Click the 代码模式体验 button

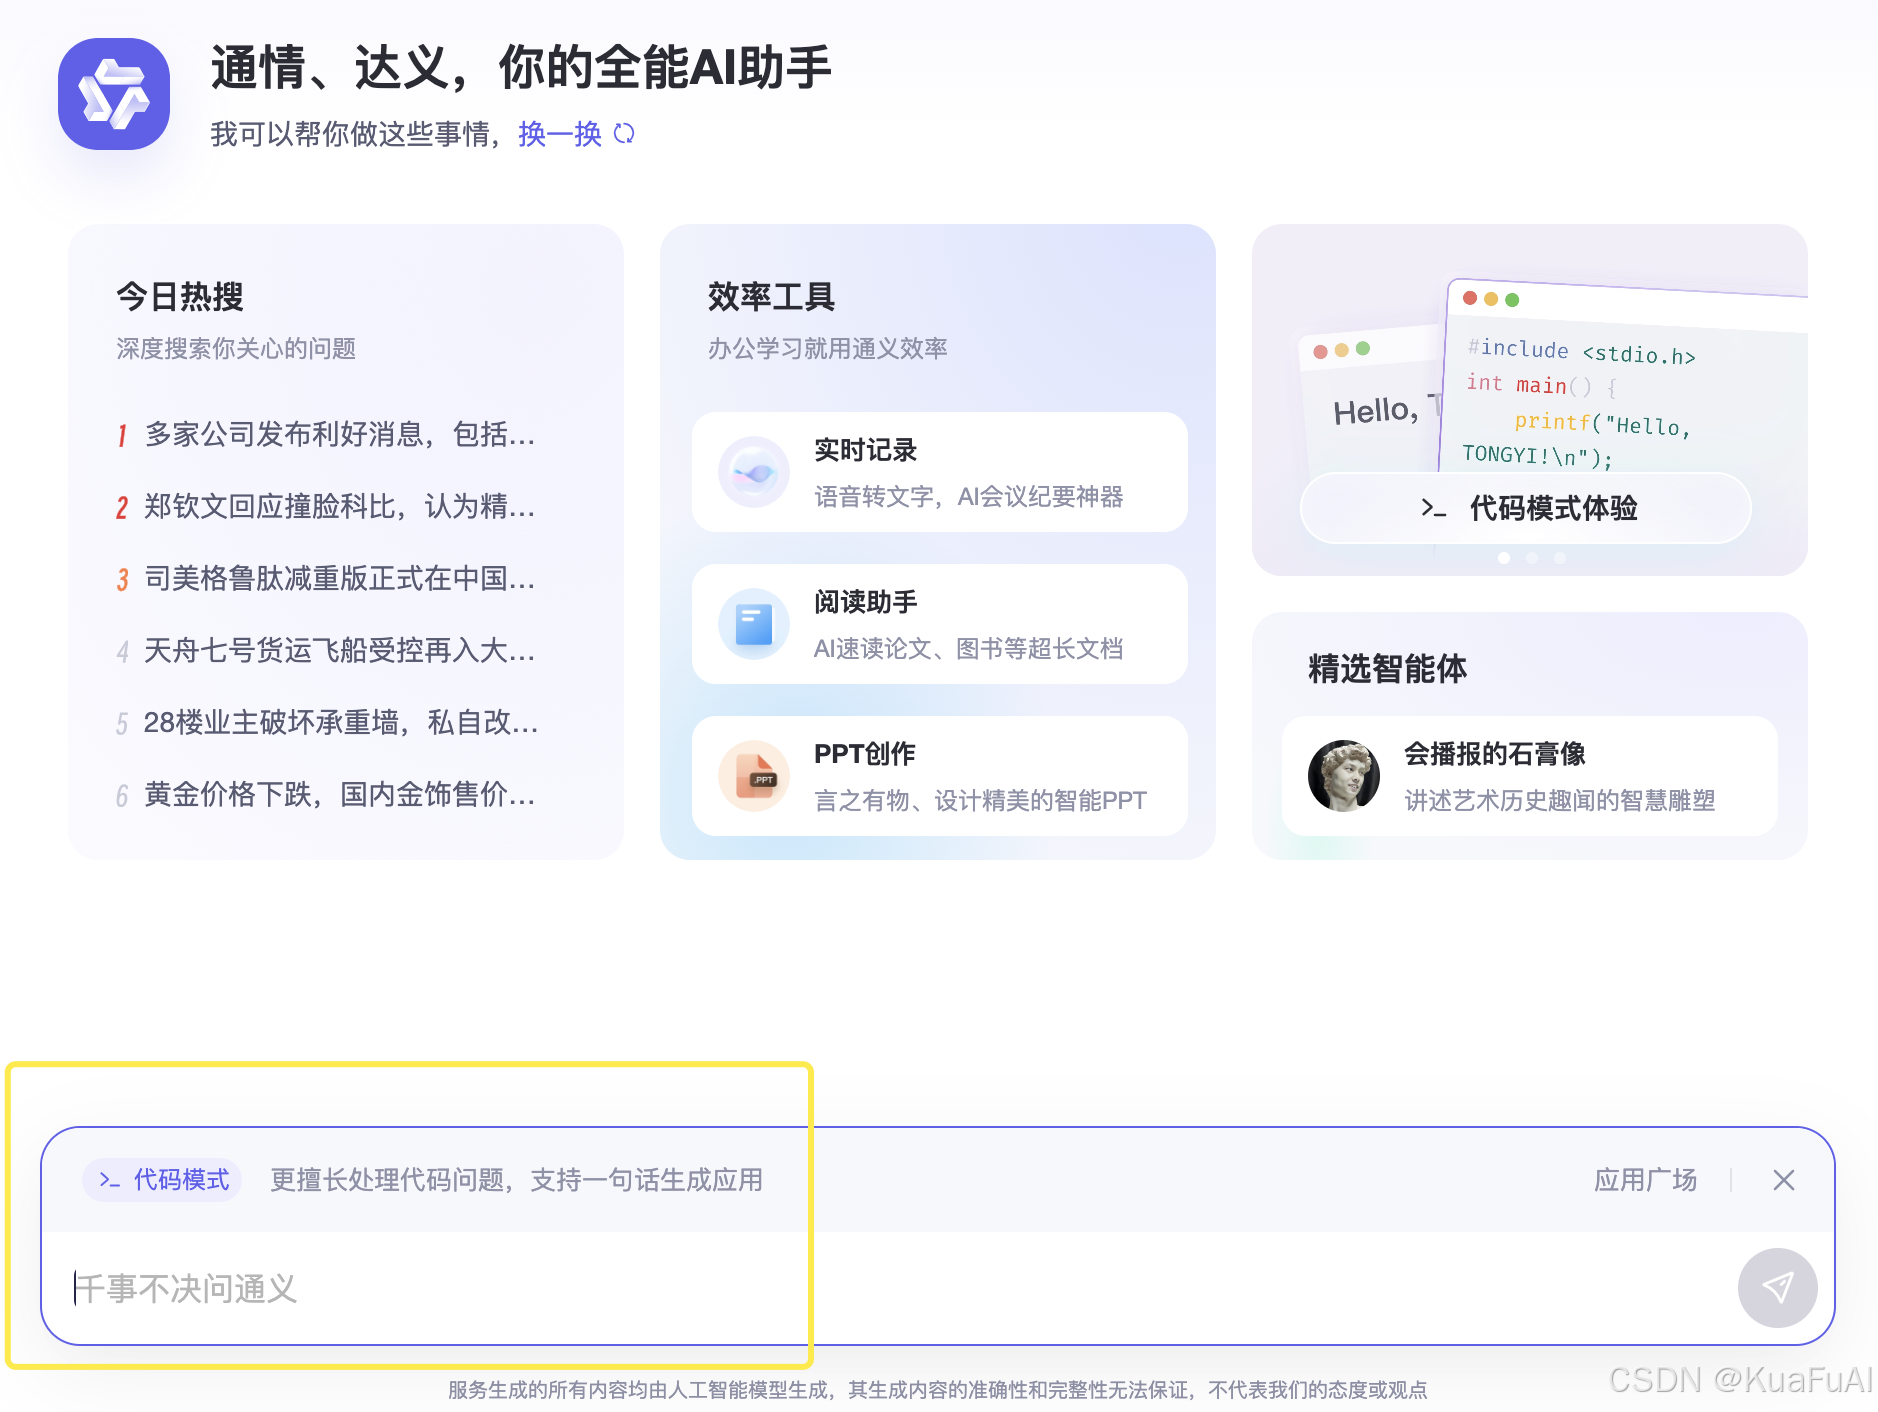pyautogui.click(x=1525, y=508)
